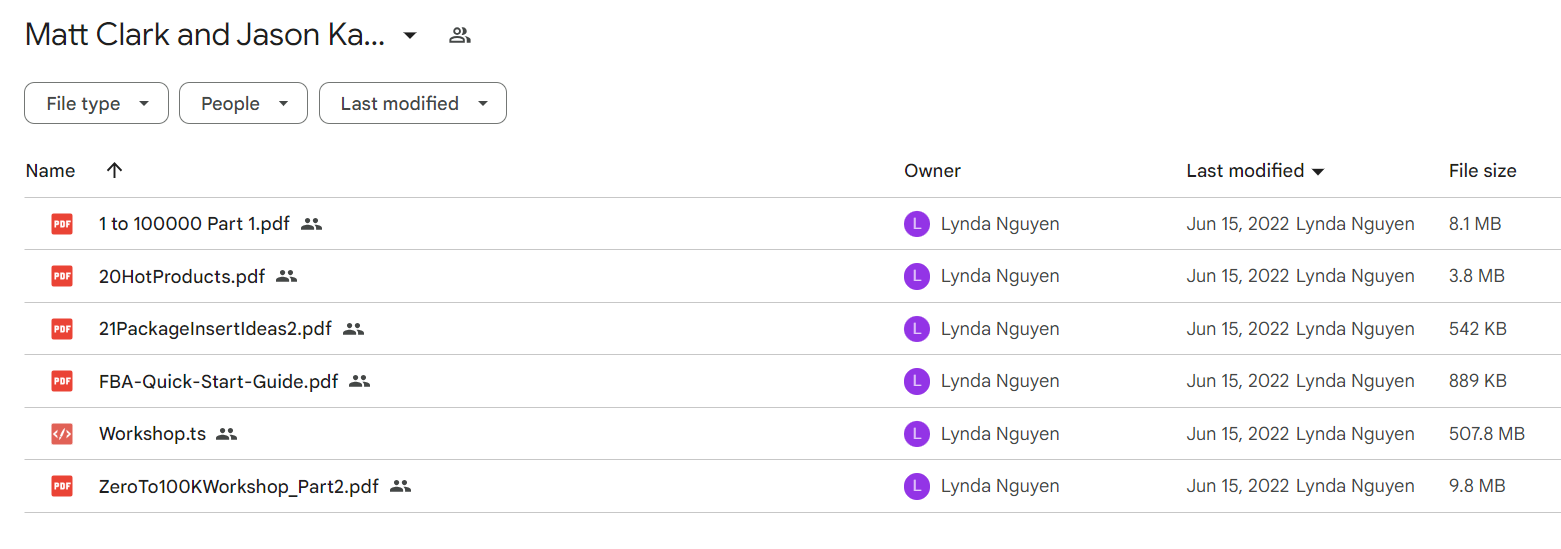This screenshot has height=549, width=1561.
Task: Click the File size column header
Action: 1482,171
